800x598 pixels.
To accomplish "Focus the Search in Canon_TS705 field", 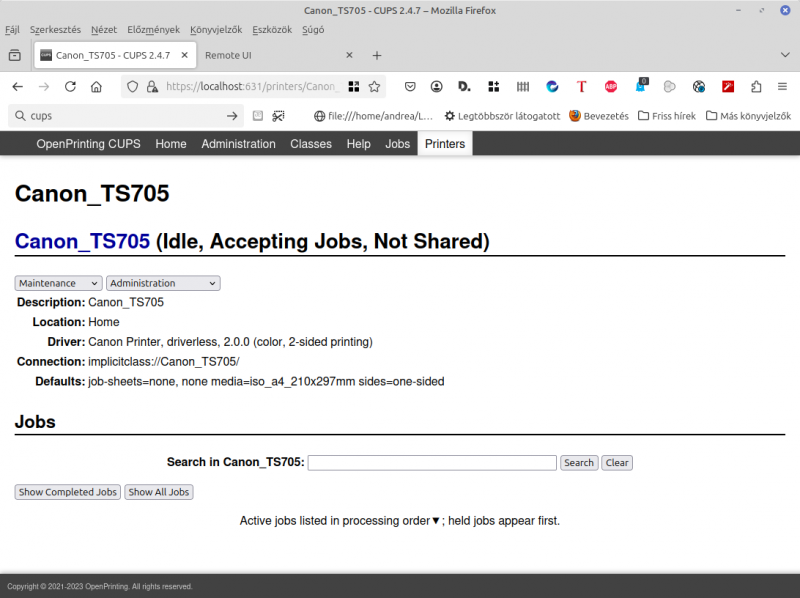I will [432, 463].
